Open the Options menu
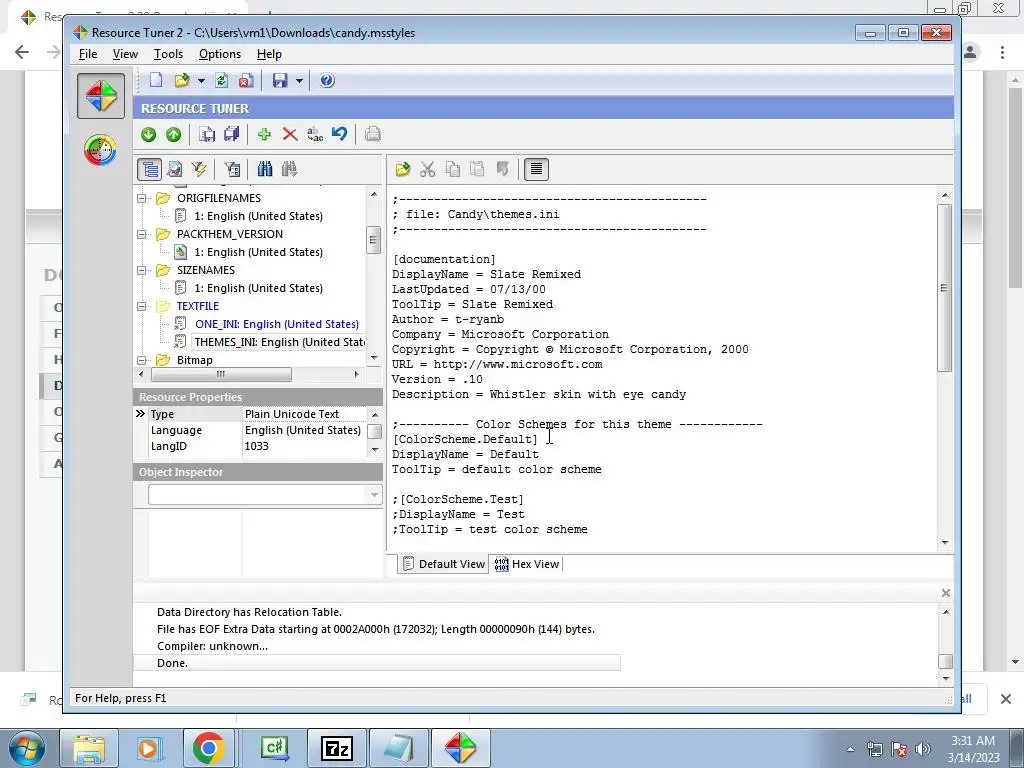 [219, 54]
